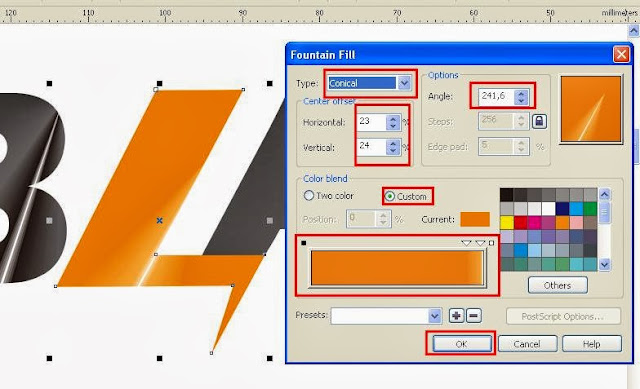Click the Help button
Image resolution: width=640 pixels, height=389 pixels.
tap(592, 344)
